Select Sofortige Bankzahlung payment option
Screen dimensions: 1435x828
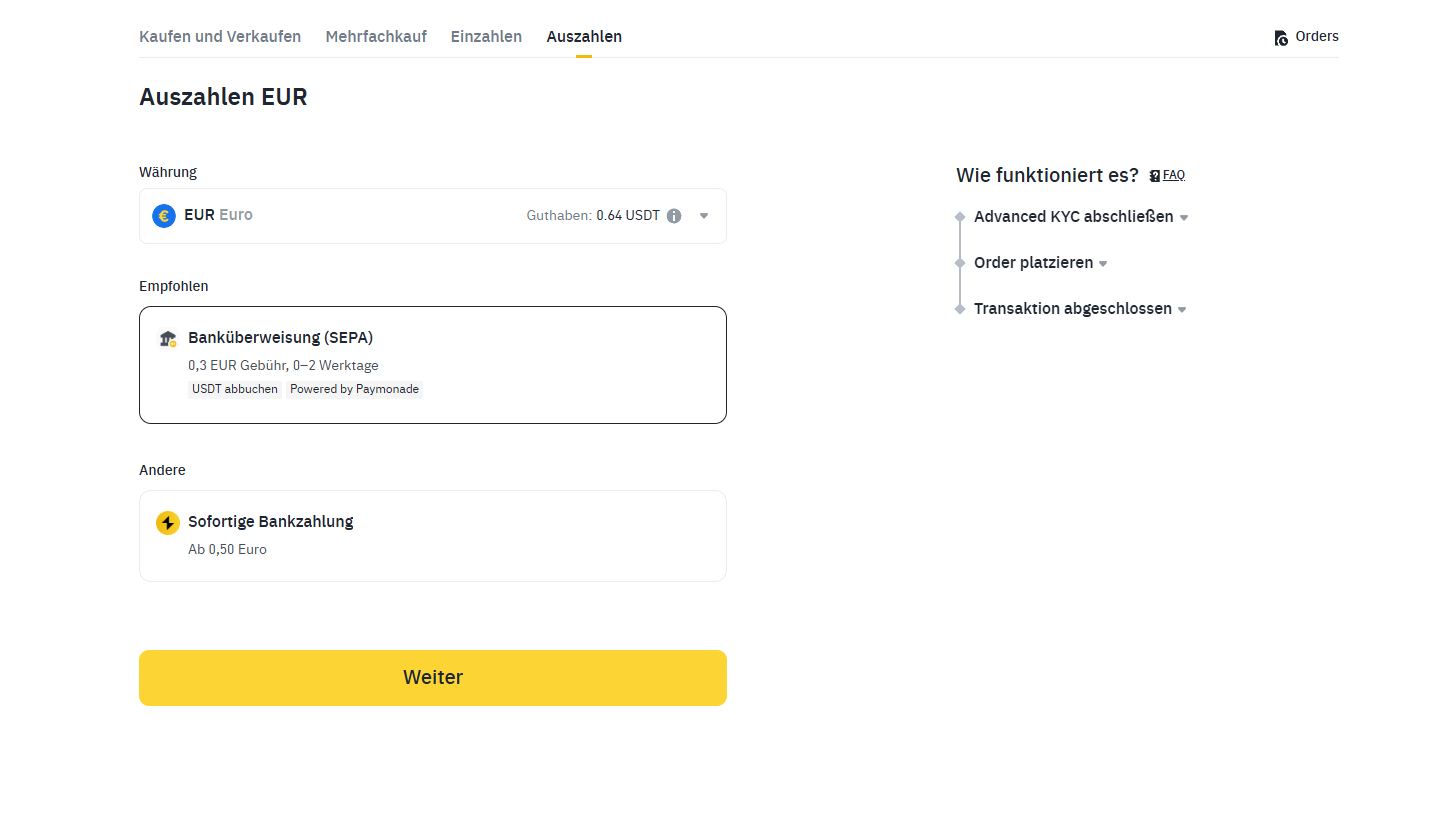433,536
